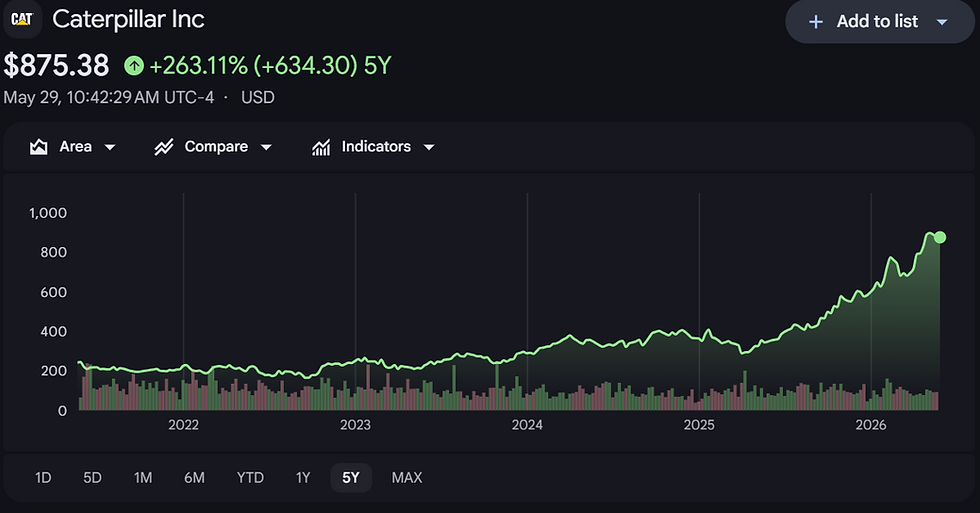Click the Caterpillar CAT logo icon
This screenshot has height=513, width=980.
point(22,19)
